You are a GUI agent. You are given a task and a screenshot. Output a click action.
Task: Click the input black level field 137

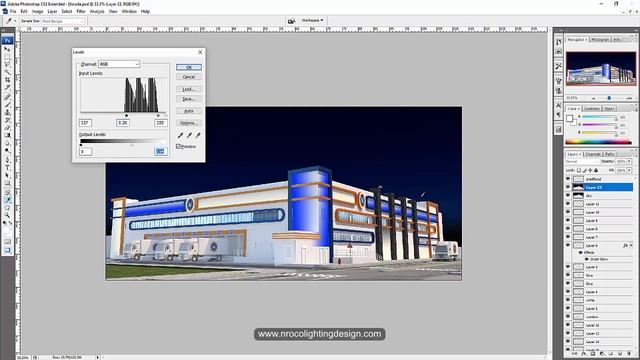[x=85, y=123]
